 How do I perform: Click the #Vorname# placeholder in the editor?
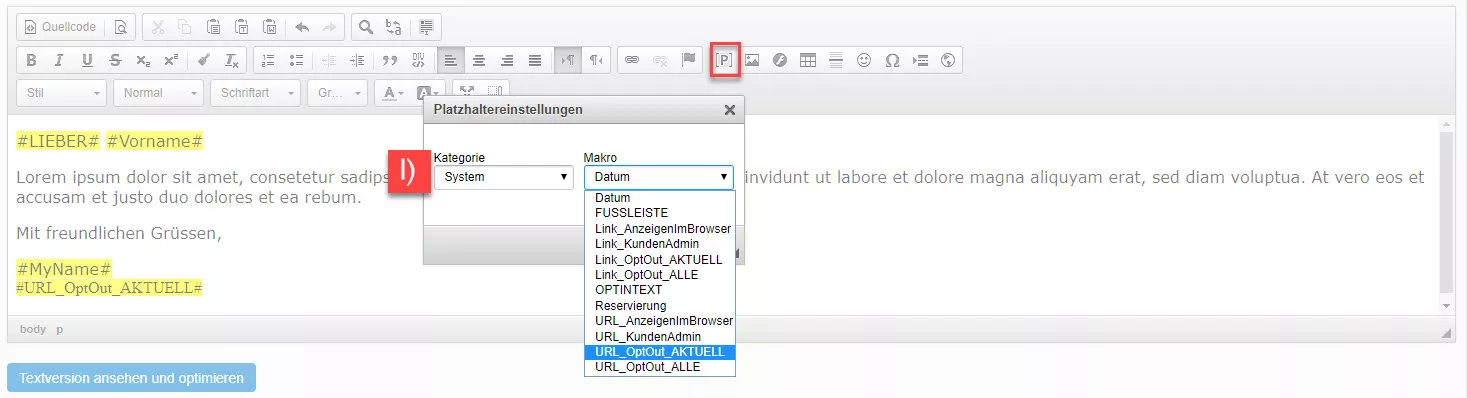pos(155,141)
